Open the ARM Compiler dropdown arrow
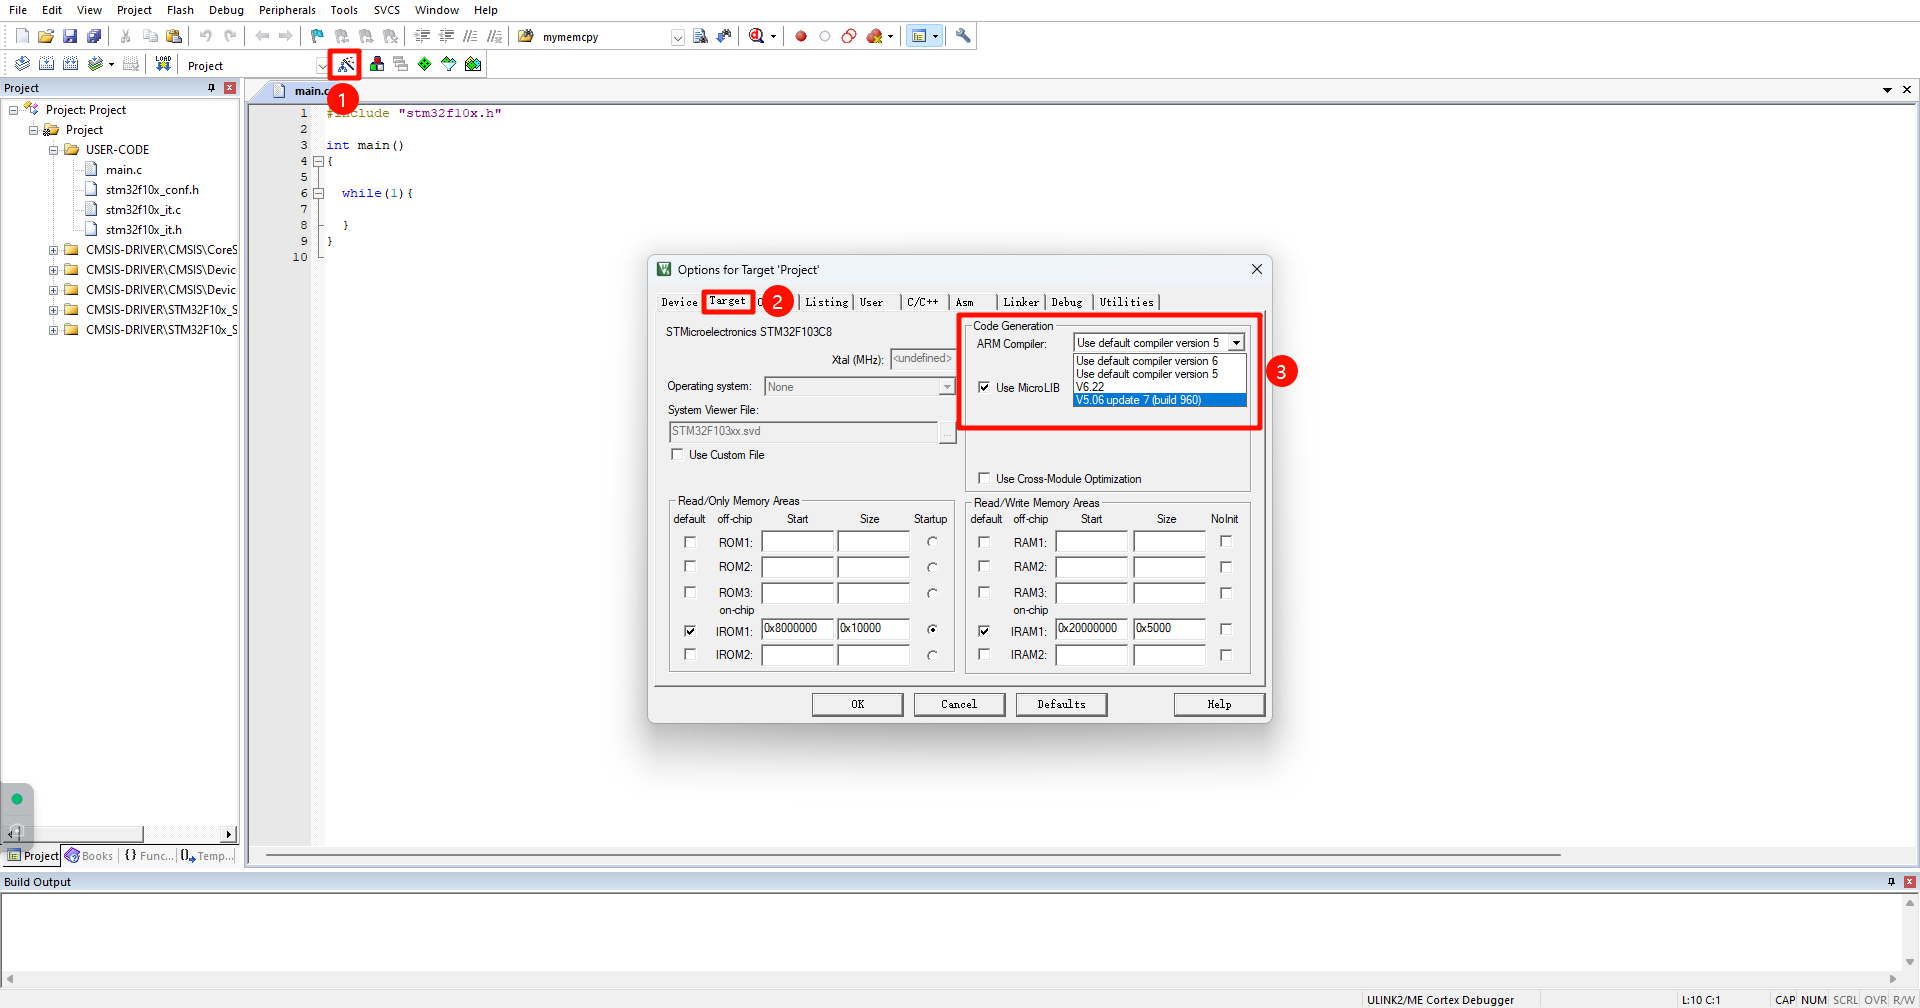Viewport: 1920px width, 1008px height. 1237,343
